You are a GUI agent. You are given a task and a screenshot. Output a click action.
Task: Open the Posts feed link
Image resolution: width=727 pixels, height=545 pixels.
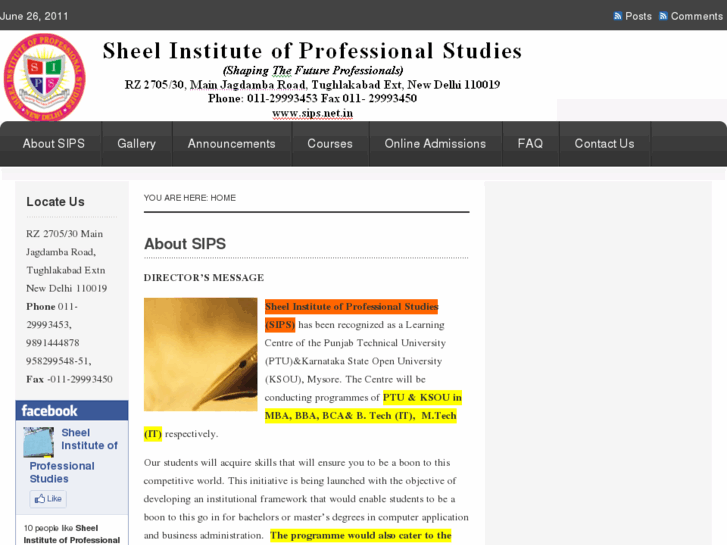(x=638, y=16)
